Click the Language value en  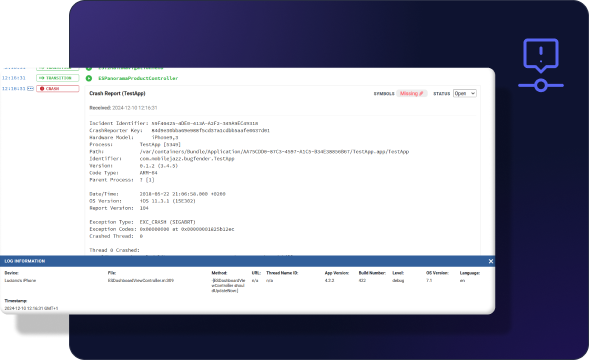(462, 280)
